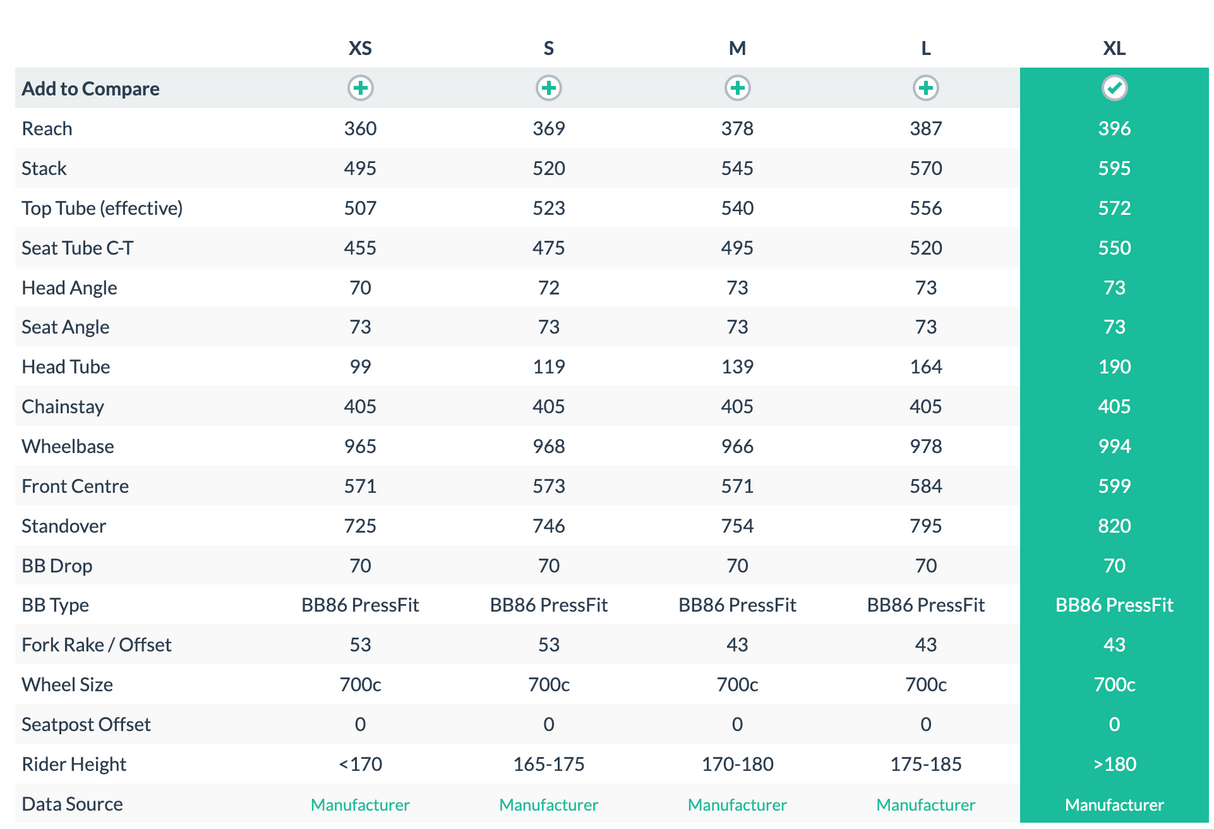The height and width of the screenshot is (829, 1214).
Task: Add L size to compare
Action: point(926,88)
